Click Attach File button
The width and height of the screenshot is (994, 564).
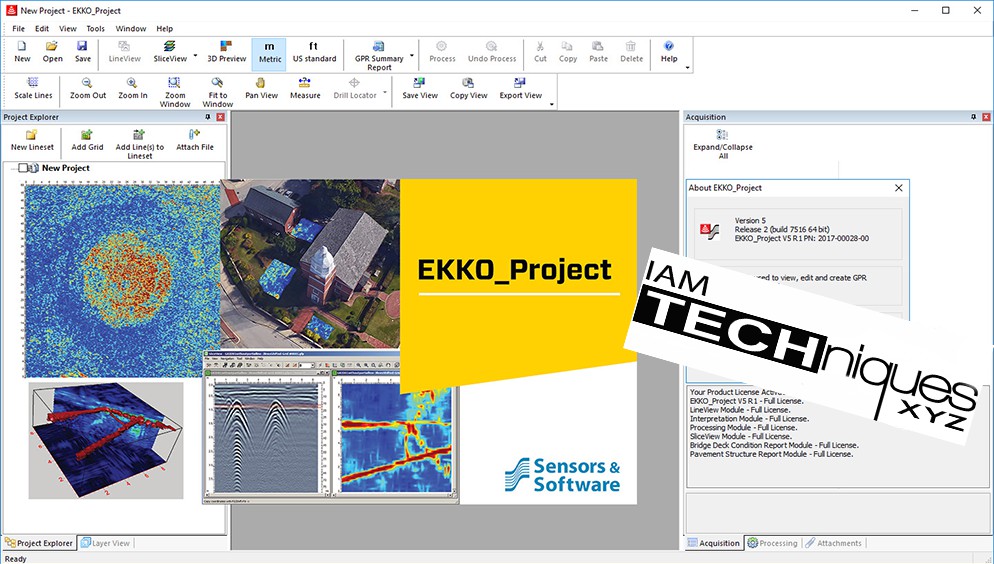tap(195, 141)
